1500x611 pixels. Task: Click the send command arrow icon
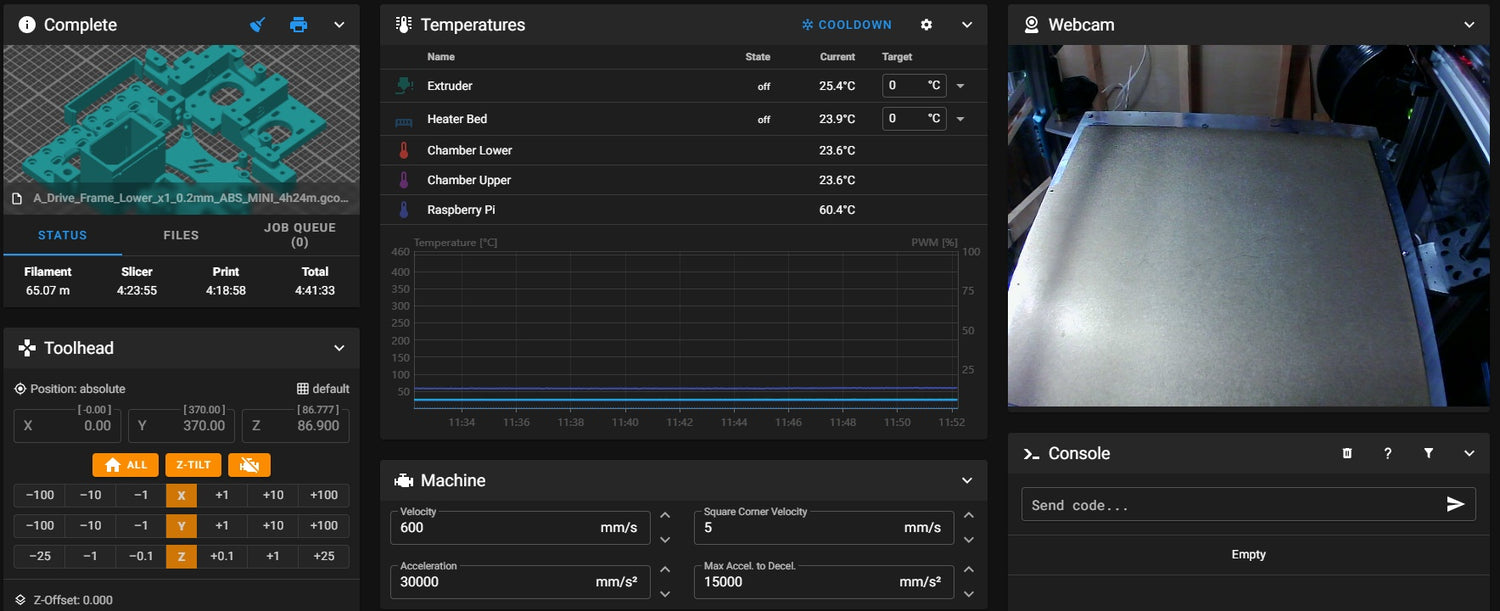coord(1455,505)
